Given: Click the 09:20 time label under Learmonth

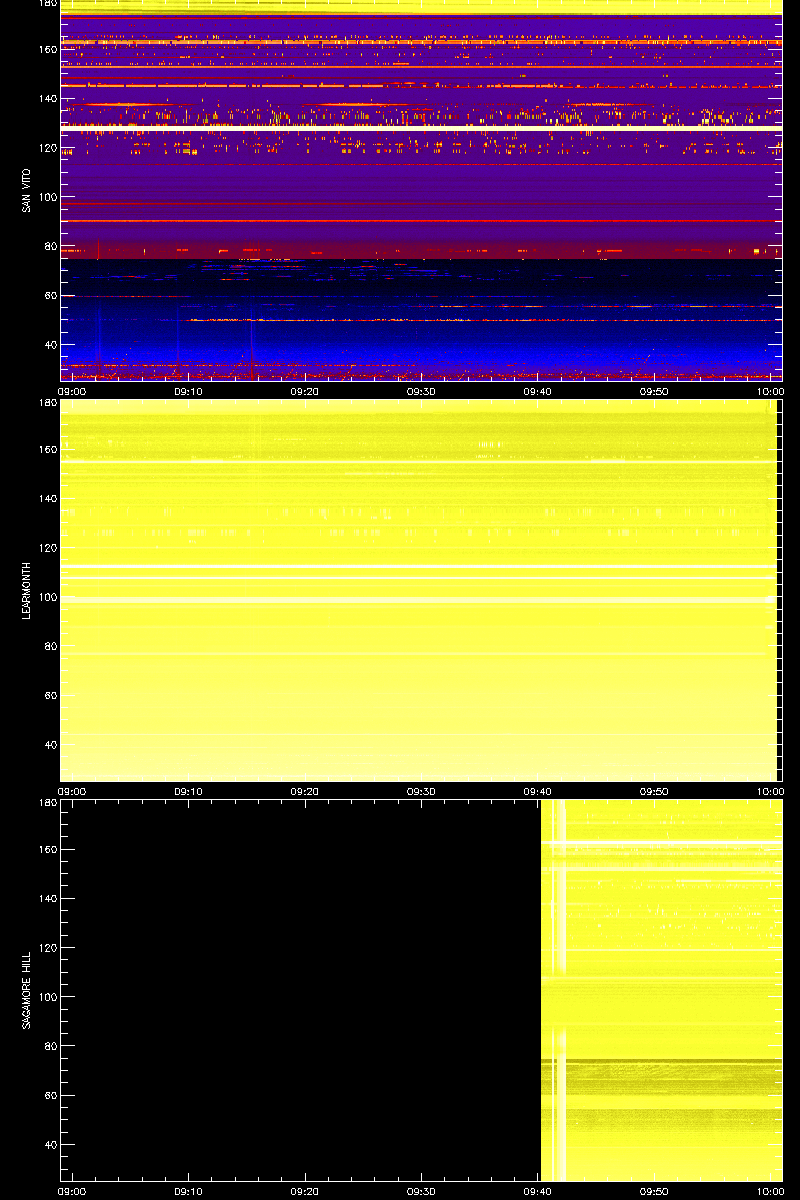Looking at the screenshot, I should [x=305, y=792].
